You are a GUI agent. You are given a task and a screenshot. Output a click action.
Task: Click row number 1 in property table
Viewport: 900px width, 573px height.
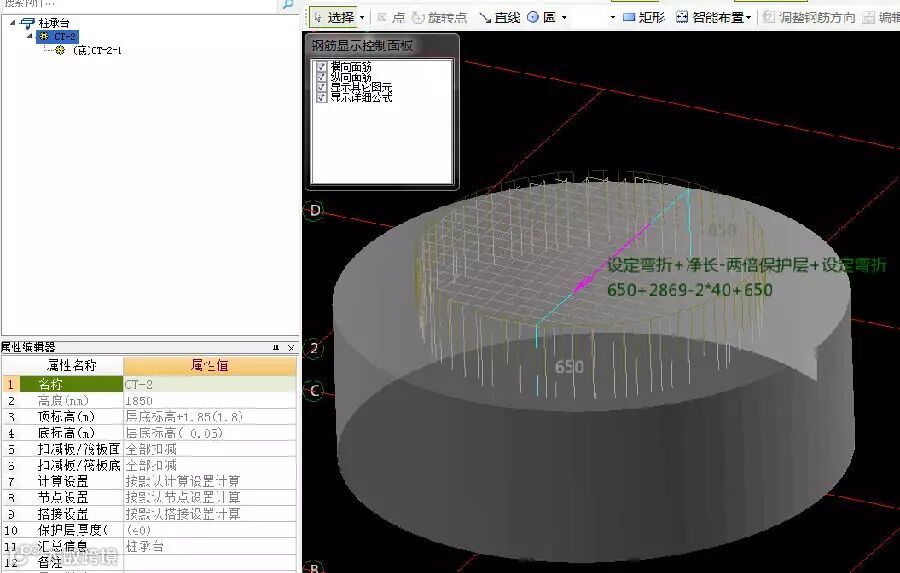click(x=11, y=384)
